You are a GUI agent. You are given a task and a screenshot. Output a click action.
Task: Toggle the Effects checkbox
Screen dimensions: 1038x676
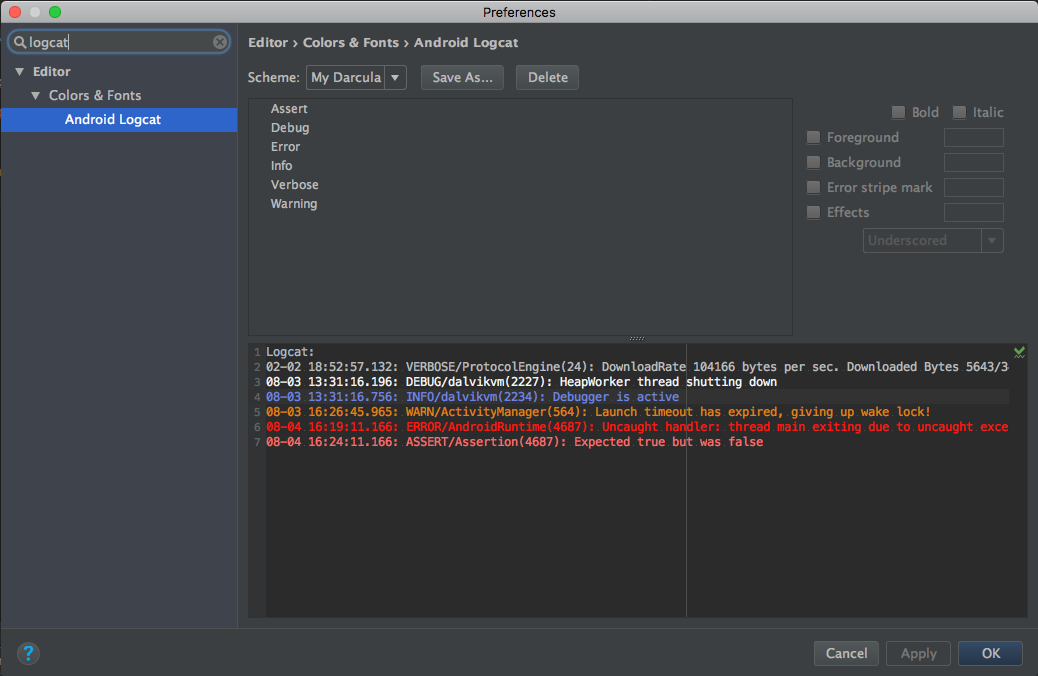pyautogui.click(x=814, y=213)
